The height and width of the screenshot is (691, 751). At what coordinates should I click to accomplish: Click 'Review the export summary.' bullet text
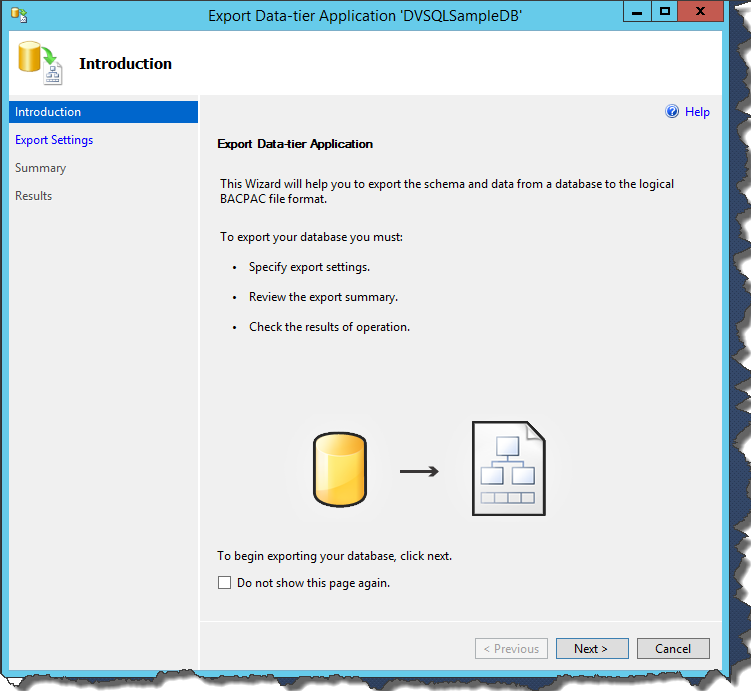(323, 297)
